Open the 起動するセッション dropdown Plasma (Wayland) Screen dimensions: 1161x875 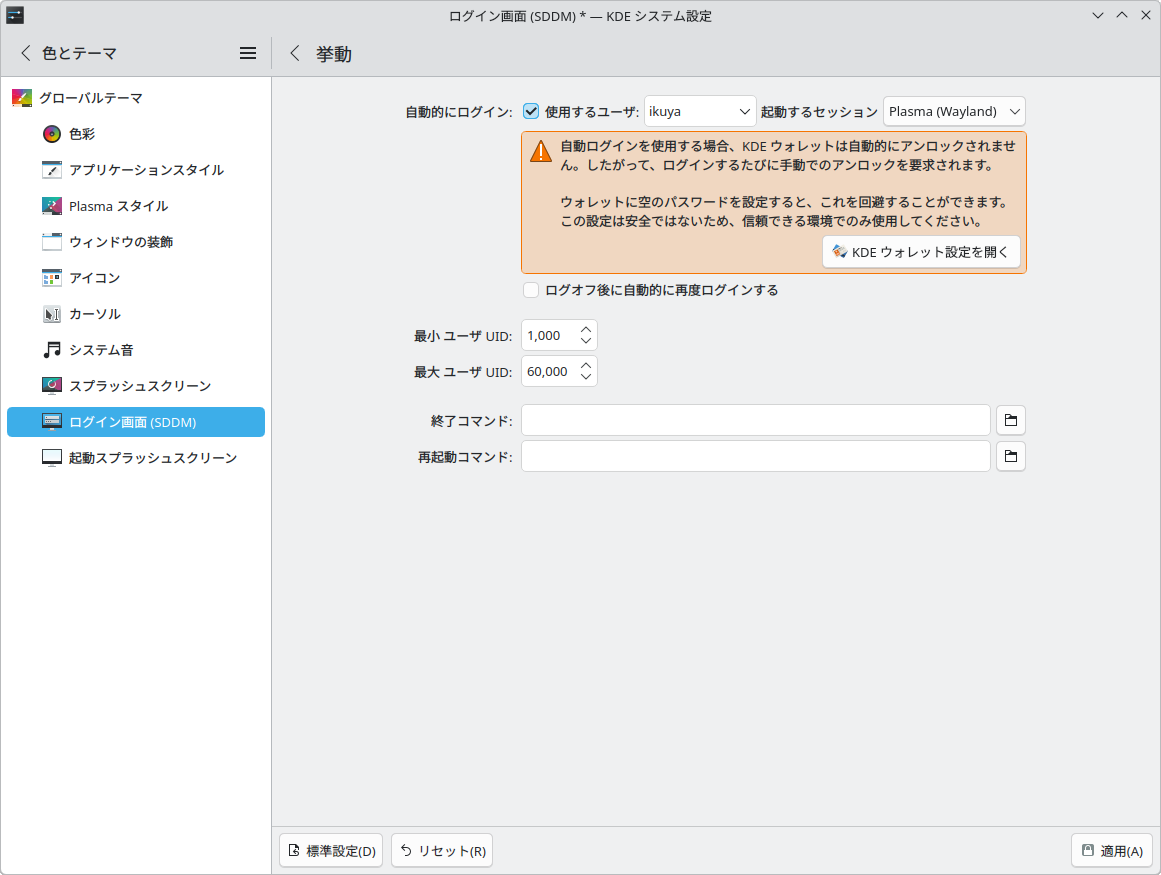[954, 112]
